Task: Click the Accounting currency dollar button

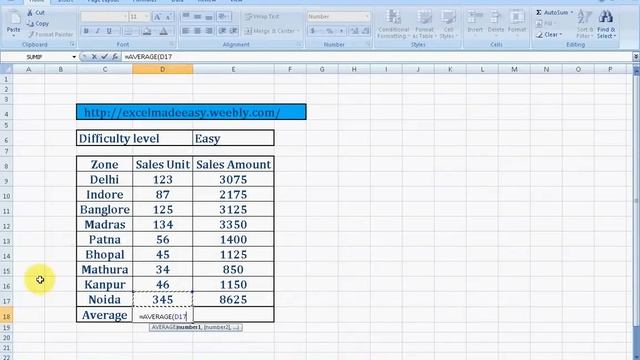Action: (313, 31)
